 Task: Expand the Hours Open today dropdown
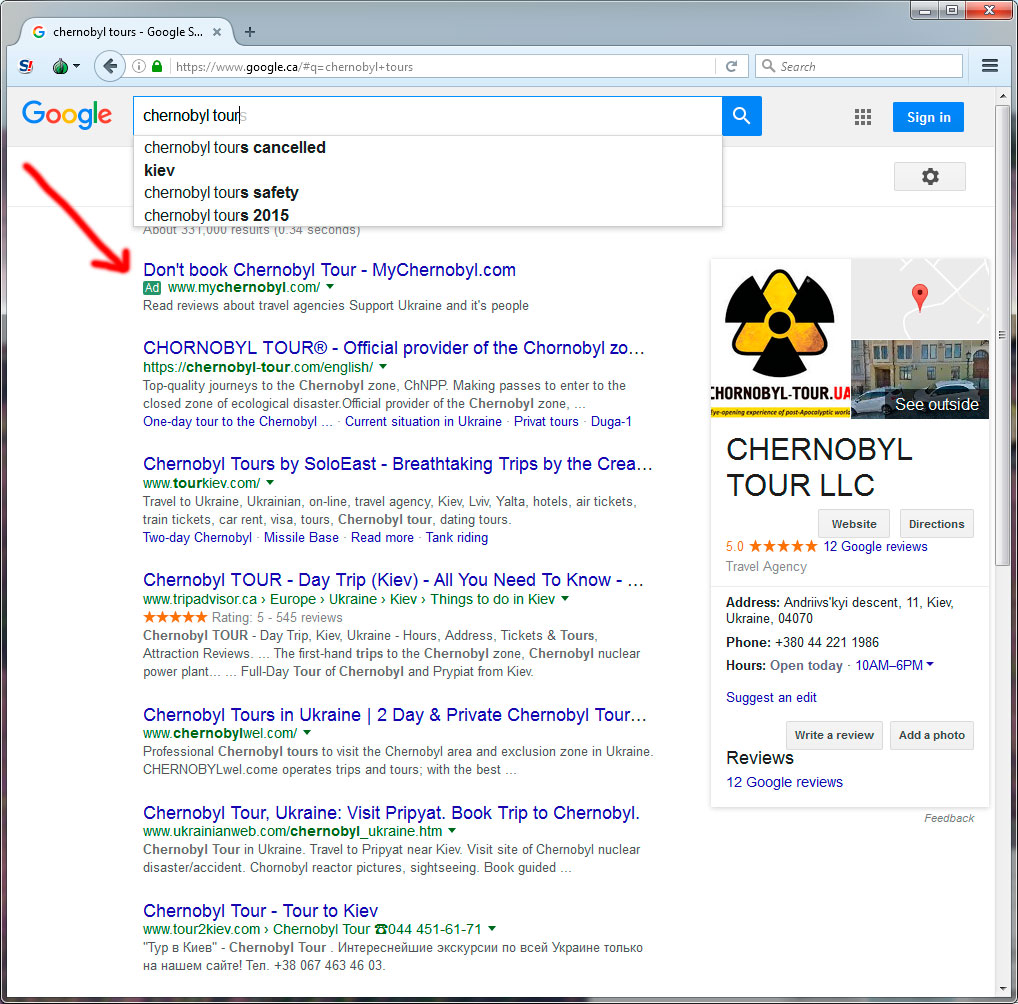click(930, 665)
